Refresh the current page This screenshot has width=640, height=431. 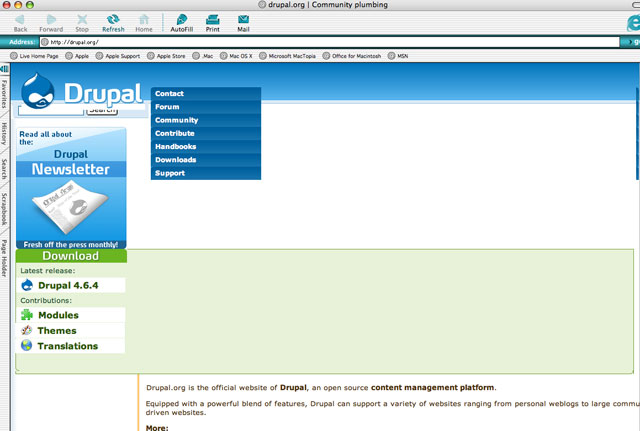[113, 23]
